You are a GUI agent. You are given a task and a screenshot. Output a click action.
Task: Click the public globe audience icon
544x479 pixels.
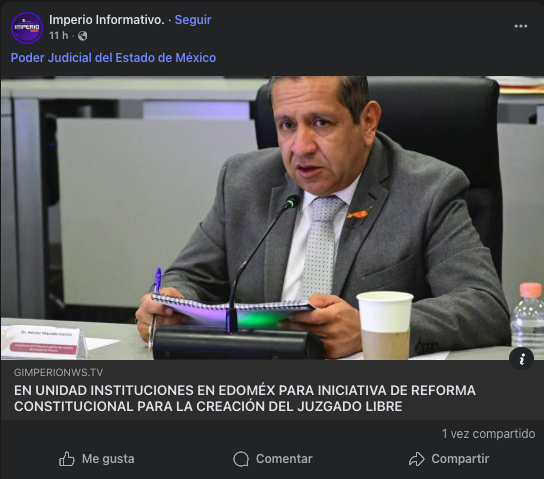click(x=83, y=36)
